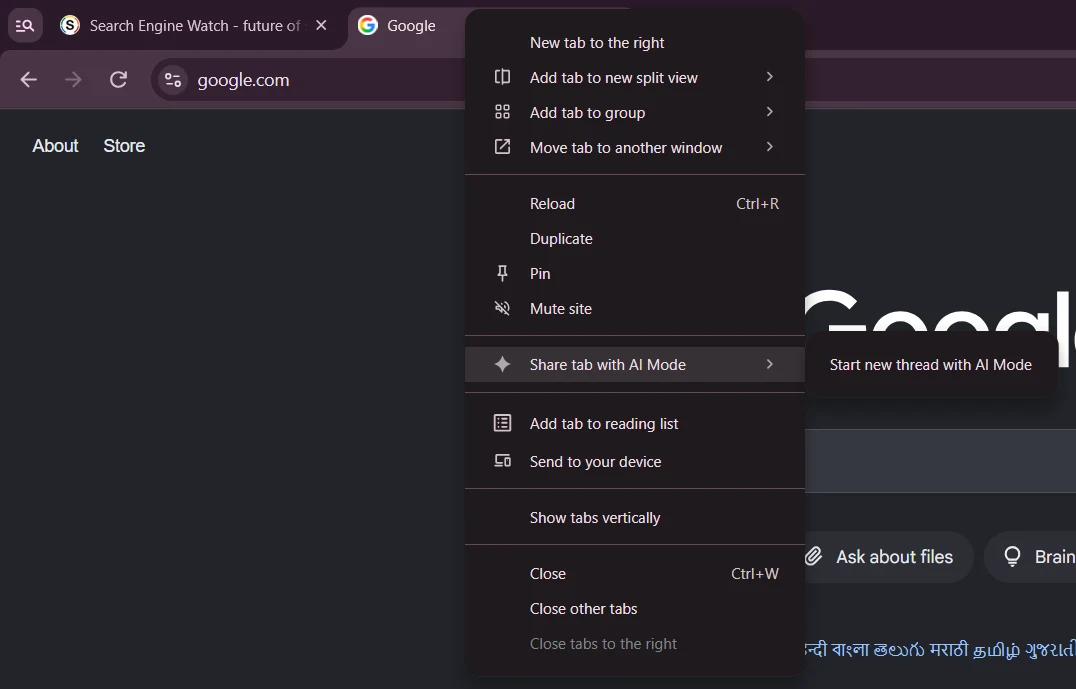Select Share tab with AI Mode
This screenshot has width=1076, height=689.
(635, 364)
